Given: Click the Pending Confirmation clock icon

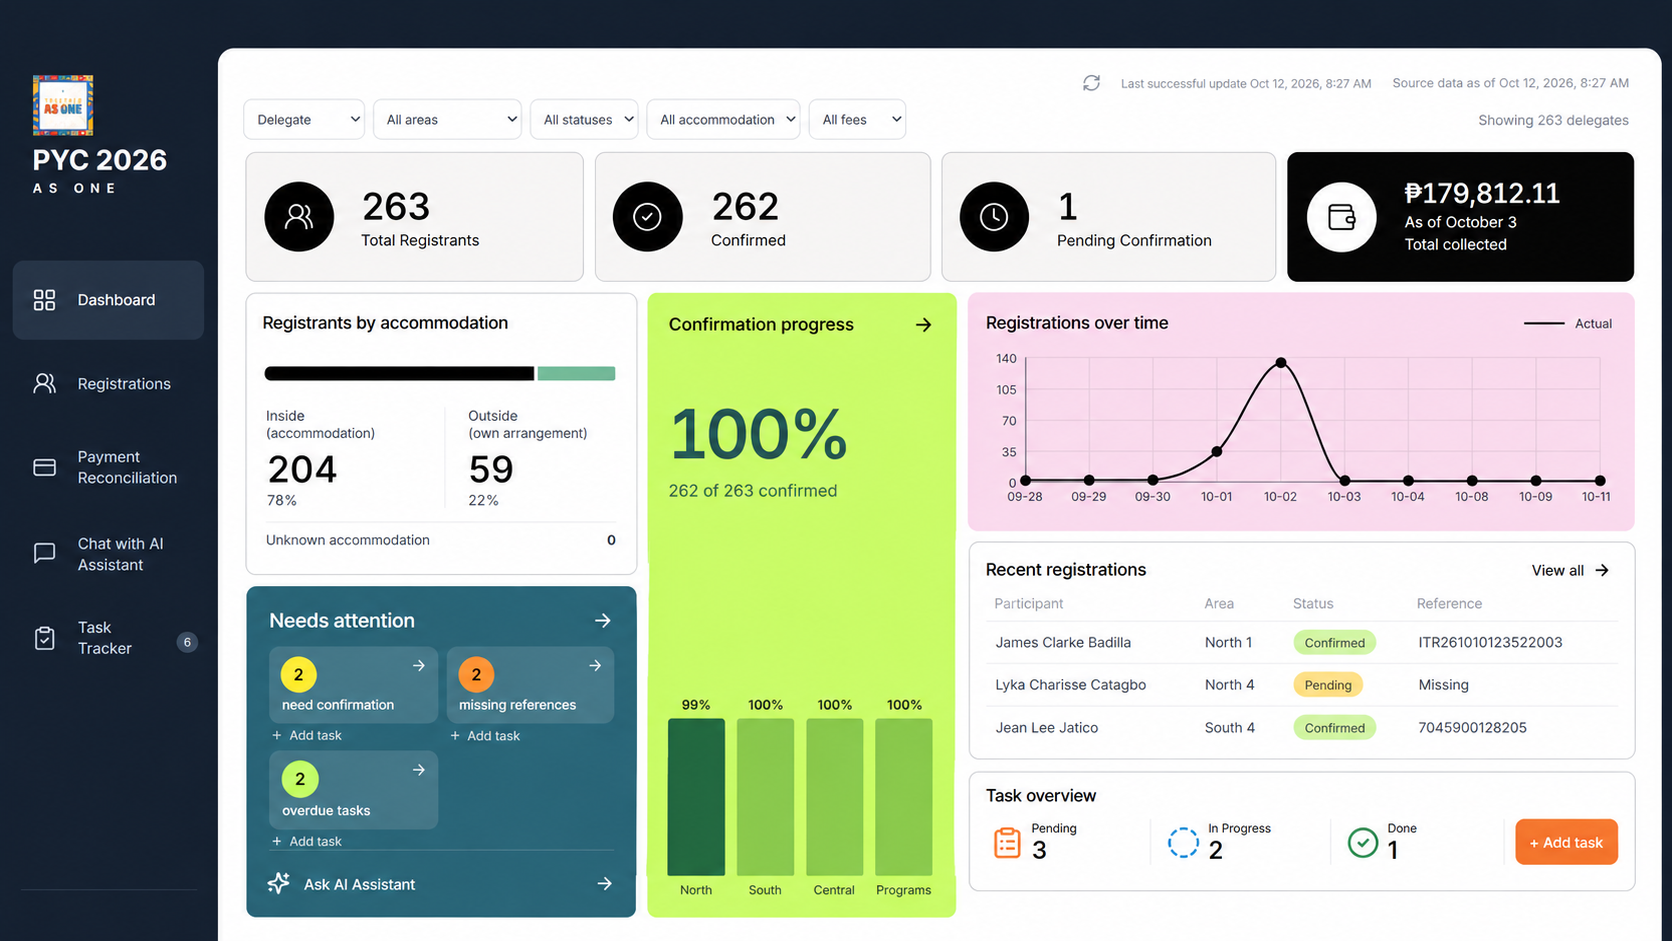Looking at the screenshot, I should click(994, 216).
